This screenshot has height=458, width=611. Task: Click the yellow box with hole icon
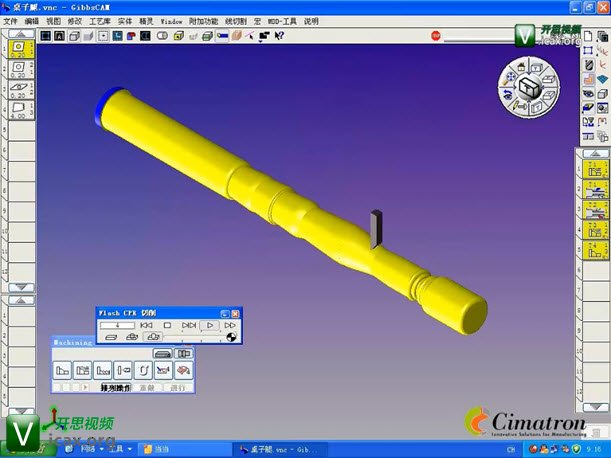click(178, 36)
